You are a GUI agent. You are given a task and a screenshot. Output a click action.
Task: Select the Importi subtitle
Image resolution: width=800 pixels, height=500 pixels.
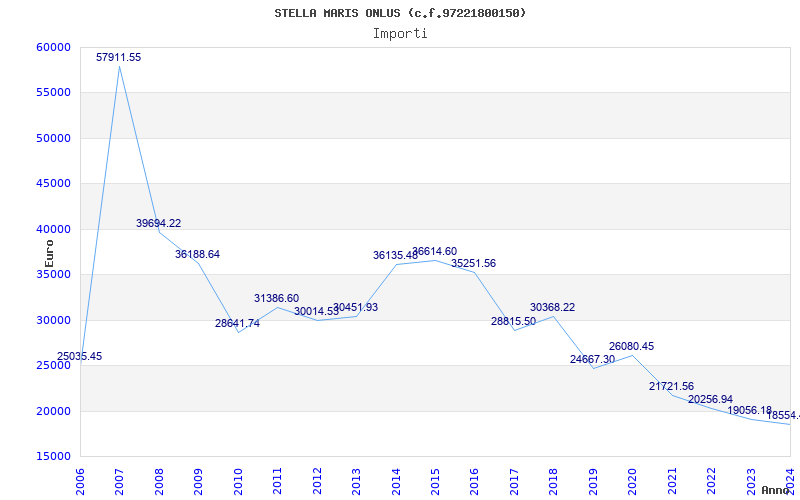tap(400, 34)
